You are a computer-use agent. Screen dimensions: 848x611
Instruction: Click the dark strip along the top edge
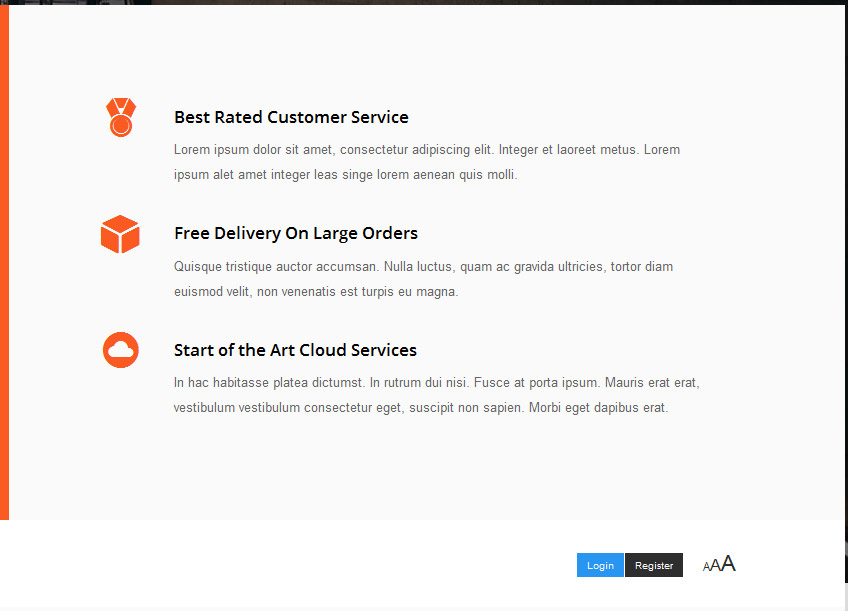(424, 2)
